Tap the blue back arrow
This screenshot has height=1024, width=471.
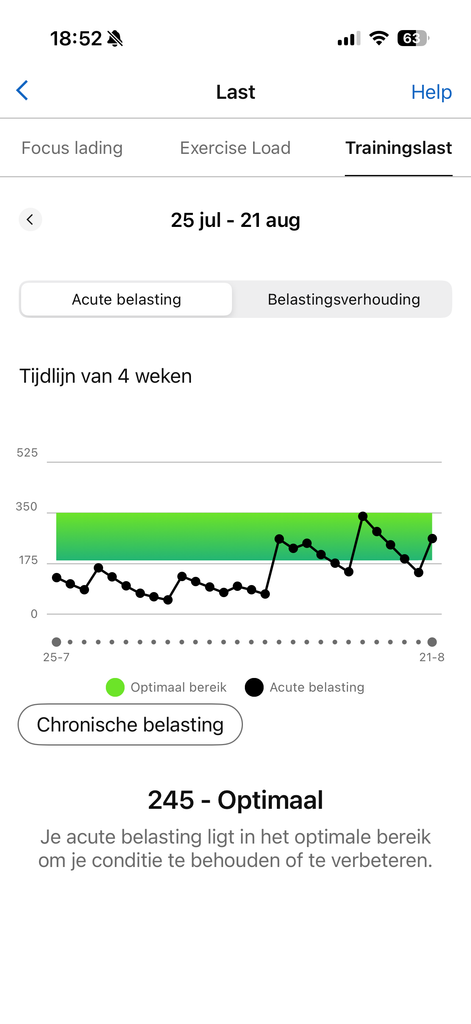[22, 91]
